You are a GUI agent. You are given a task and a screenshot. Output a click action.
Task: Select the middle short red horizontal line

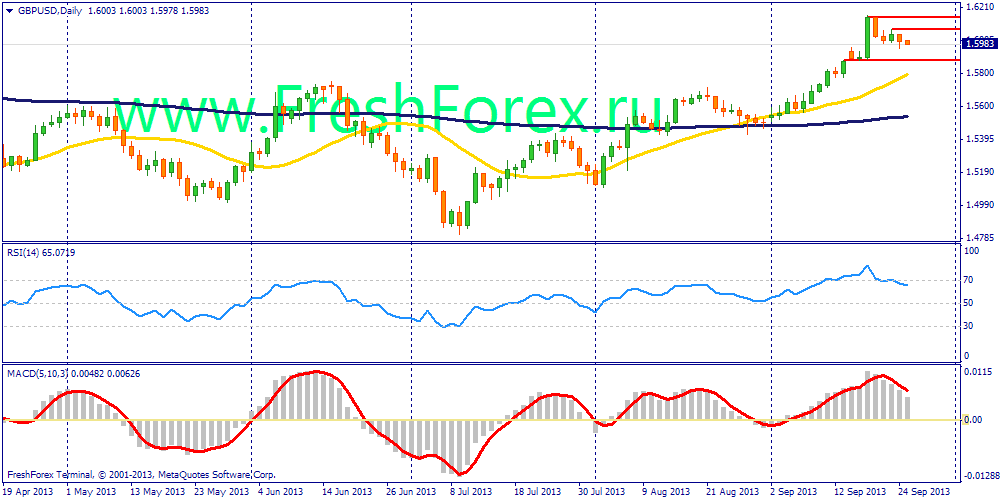pyautogui.click(x=926, y=29)
